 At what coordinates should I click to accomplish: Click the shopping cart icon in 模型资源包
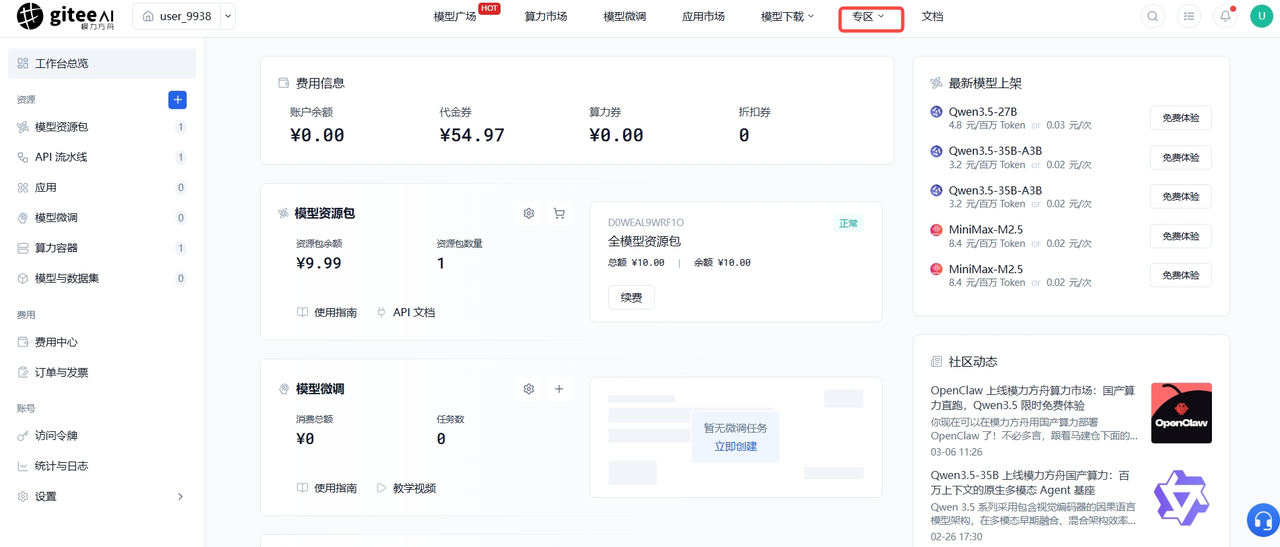(559, 213)
